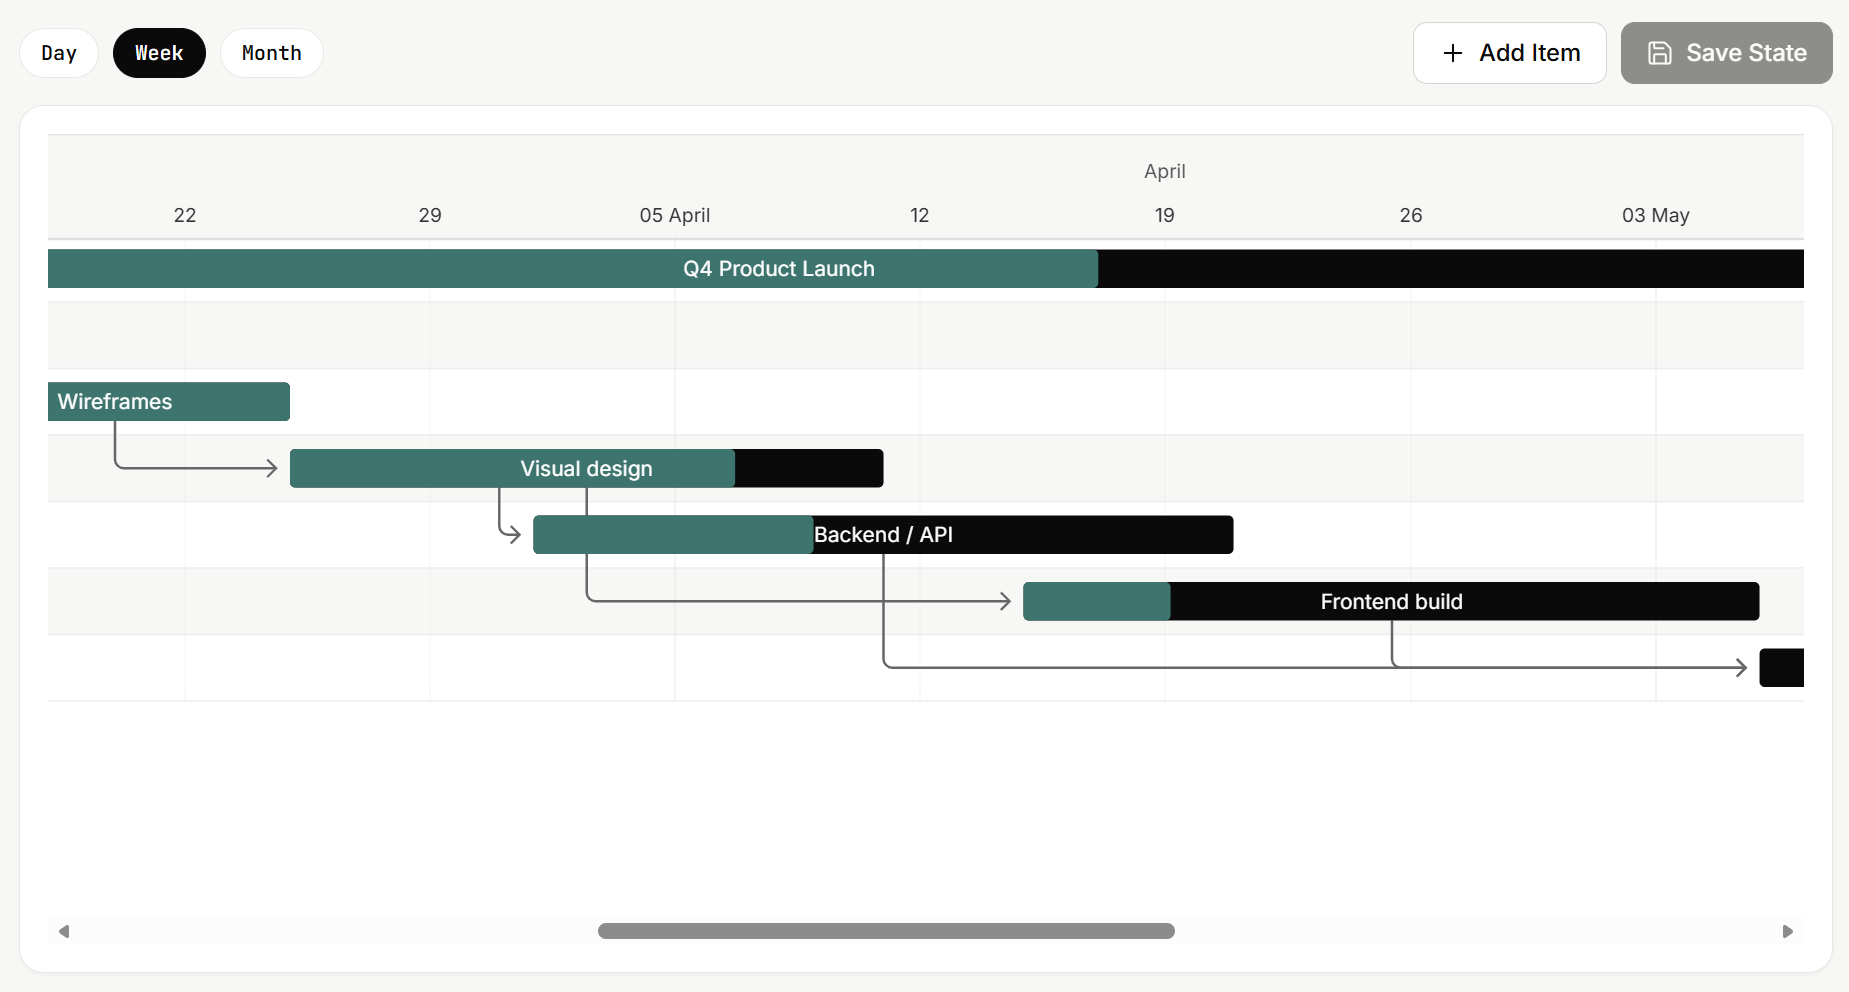Click the floppy disk save icon
Viewport: 1849px width, 992px height.
(x=1660, y=53)
